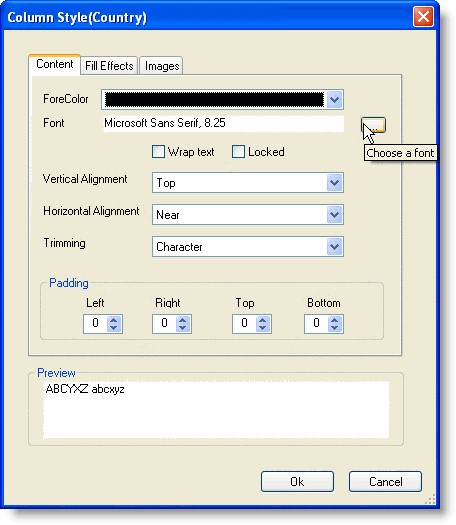456x525 pixels.
Task: Click the ellipsis font chooser button
Action: tap(373, 125)
